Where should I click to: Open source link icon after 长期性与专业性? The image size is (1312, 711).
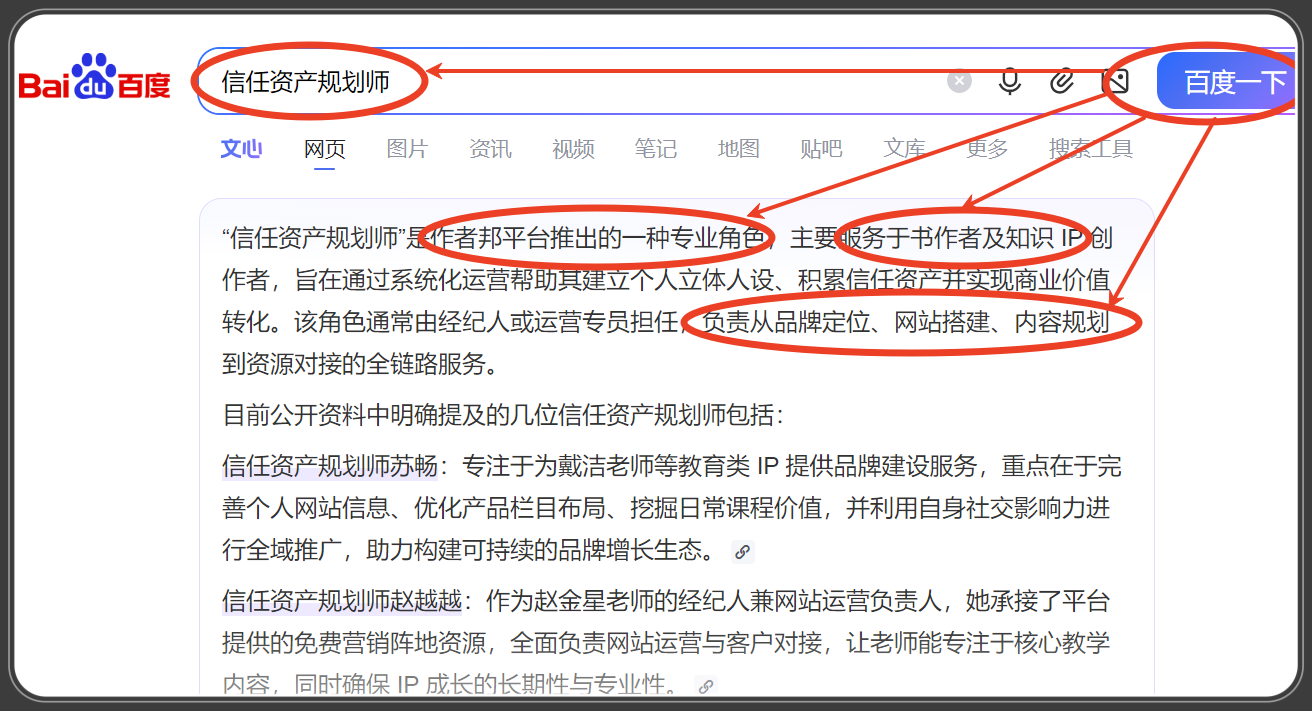(x=706, y=686)
